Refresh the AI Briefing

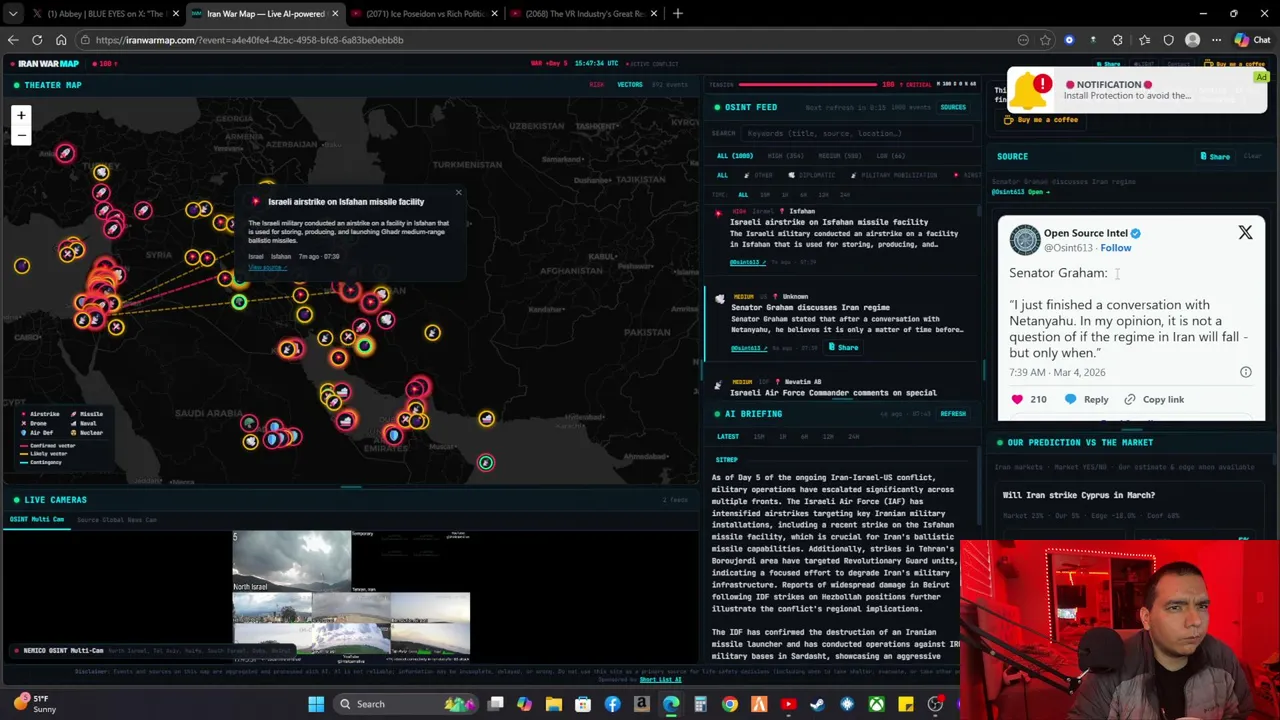tap(953, 414)
